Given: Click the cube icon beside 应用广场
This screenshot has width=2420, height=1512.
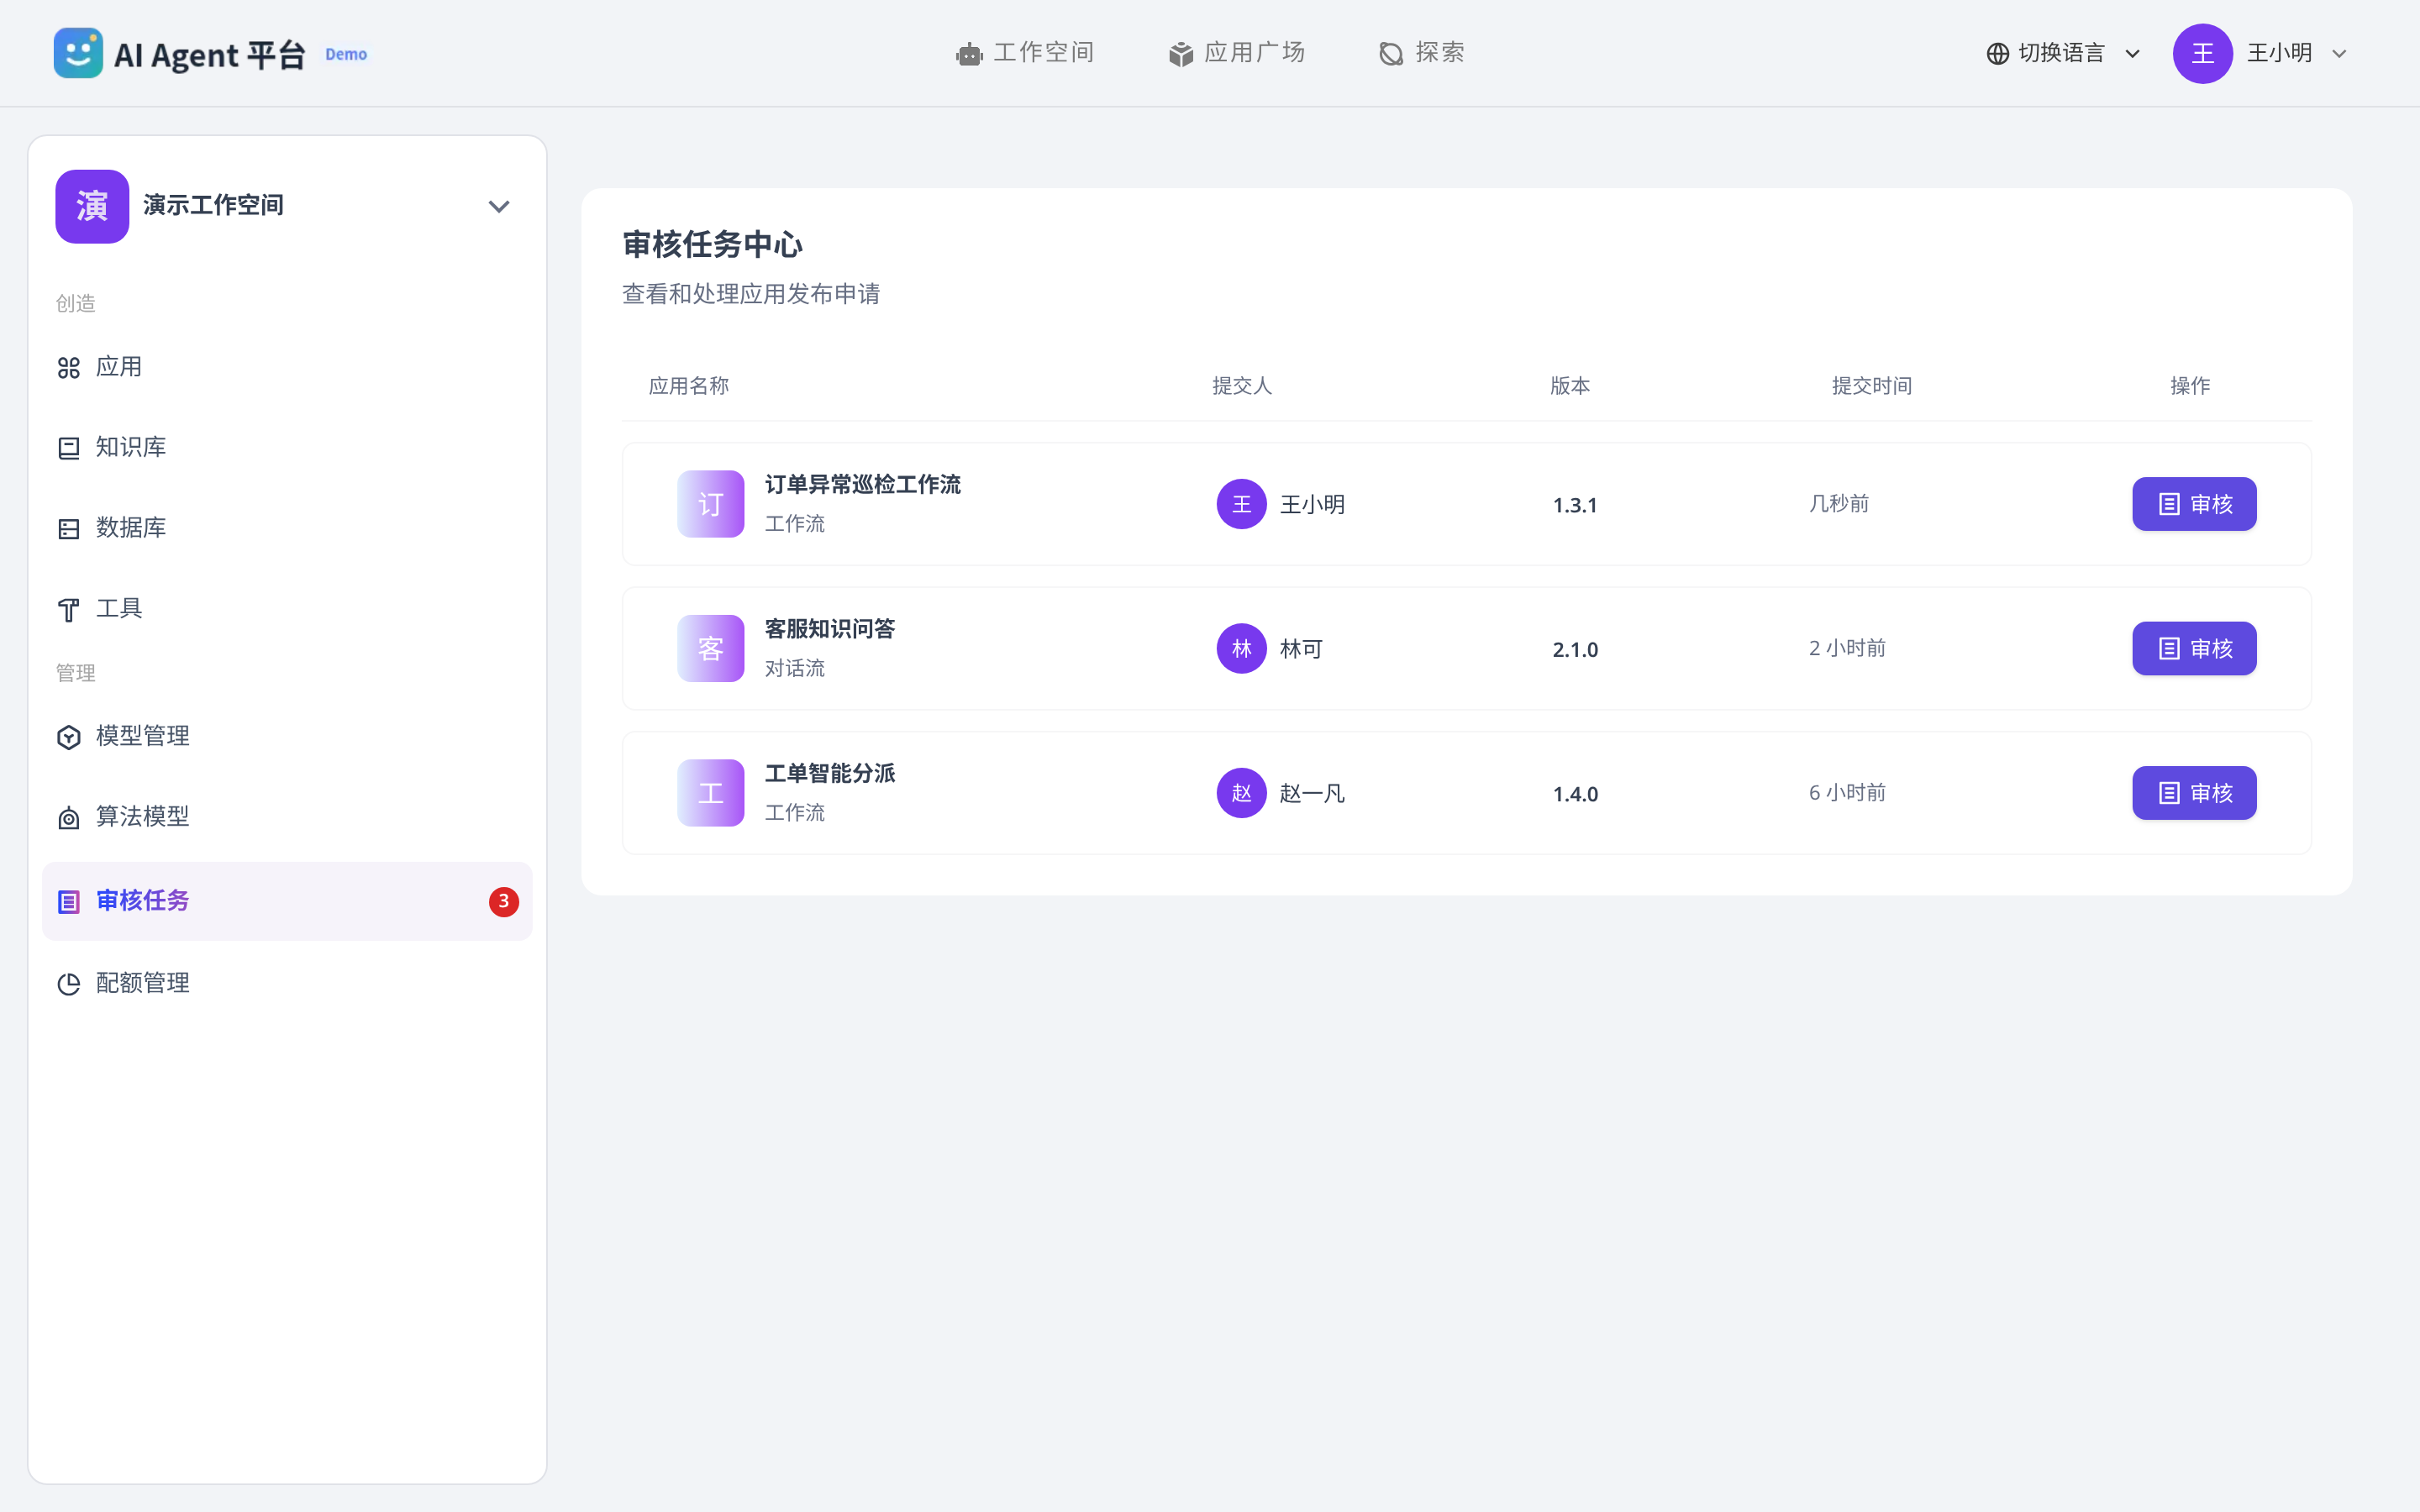Looking at the screenshot, I should (1181, 54).
